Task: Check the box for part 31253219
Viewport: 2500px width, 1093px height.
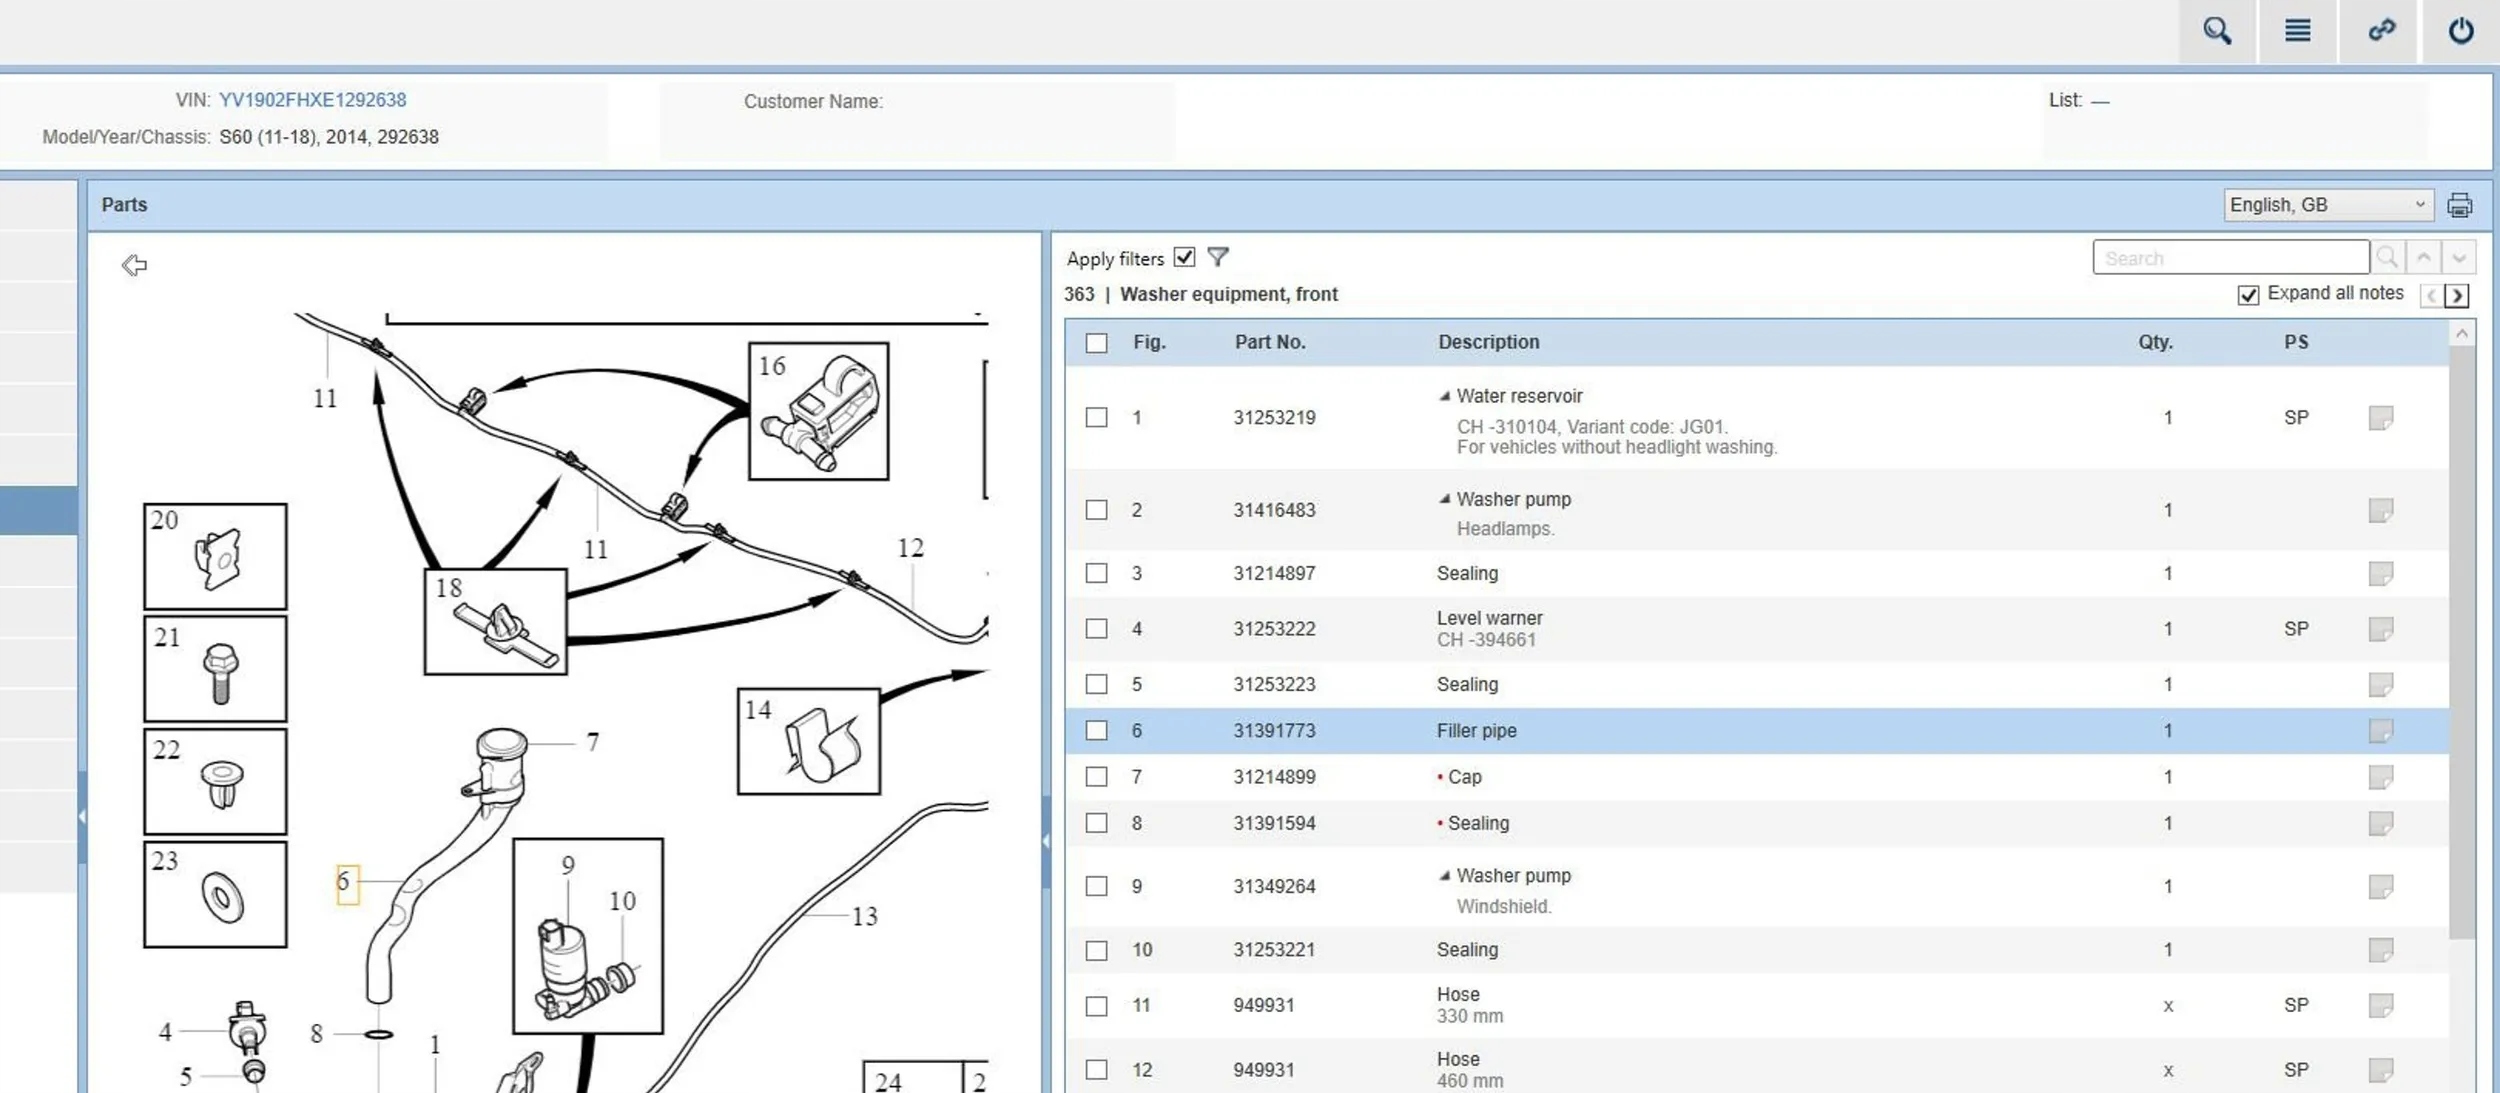Action: [x=1096, y=417]
